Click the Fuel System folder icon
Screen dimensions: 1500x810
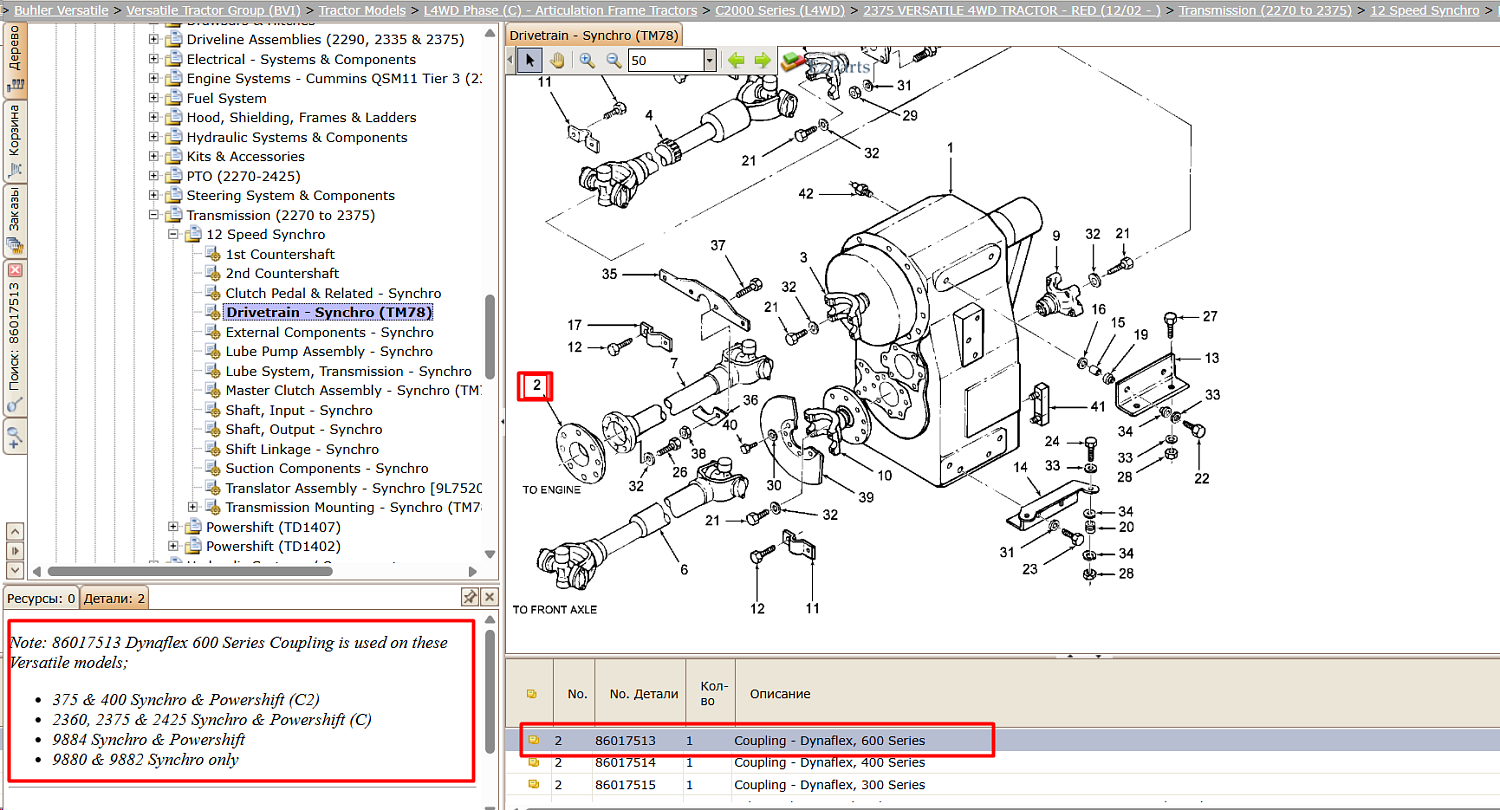click(x=173, y=98)
